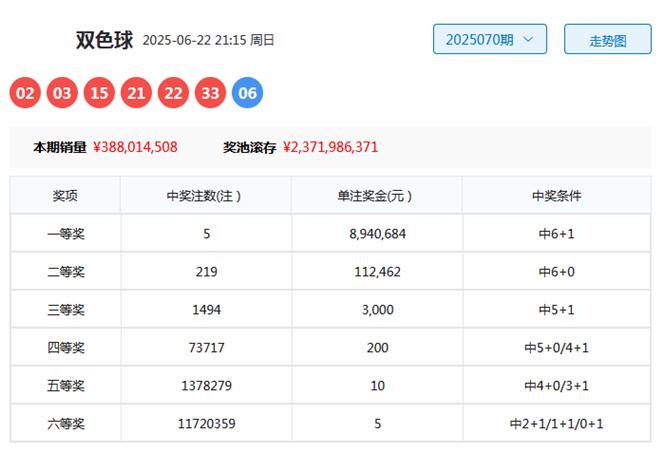Click the 奖池滚存 label
The height and width of the screenshot is (452, 662).
[250, 147]
